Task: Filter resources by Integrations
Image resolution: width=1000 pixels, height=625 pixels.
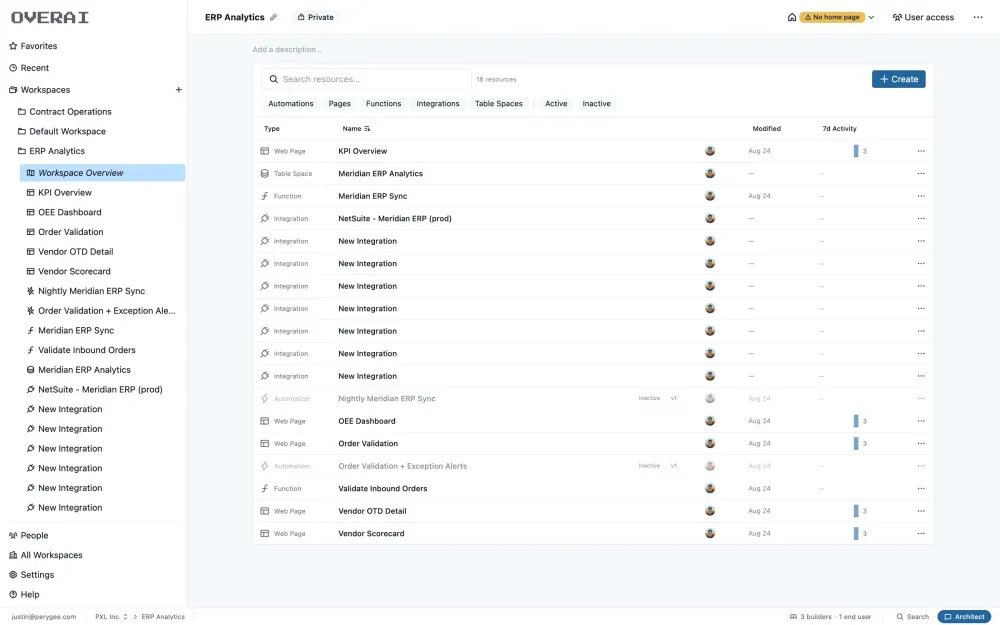Action: click(438, 103)
